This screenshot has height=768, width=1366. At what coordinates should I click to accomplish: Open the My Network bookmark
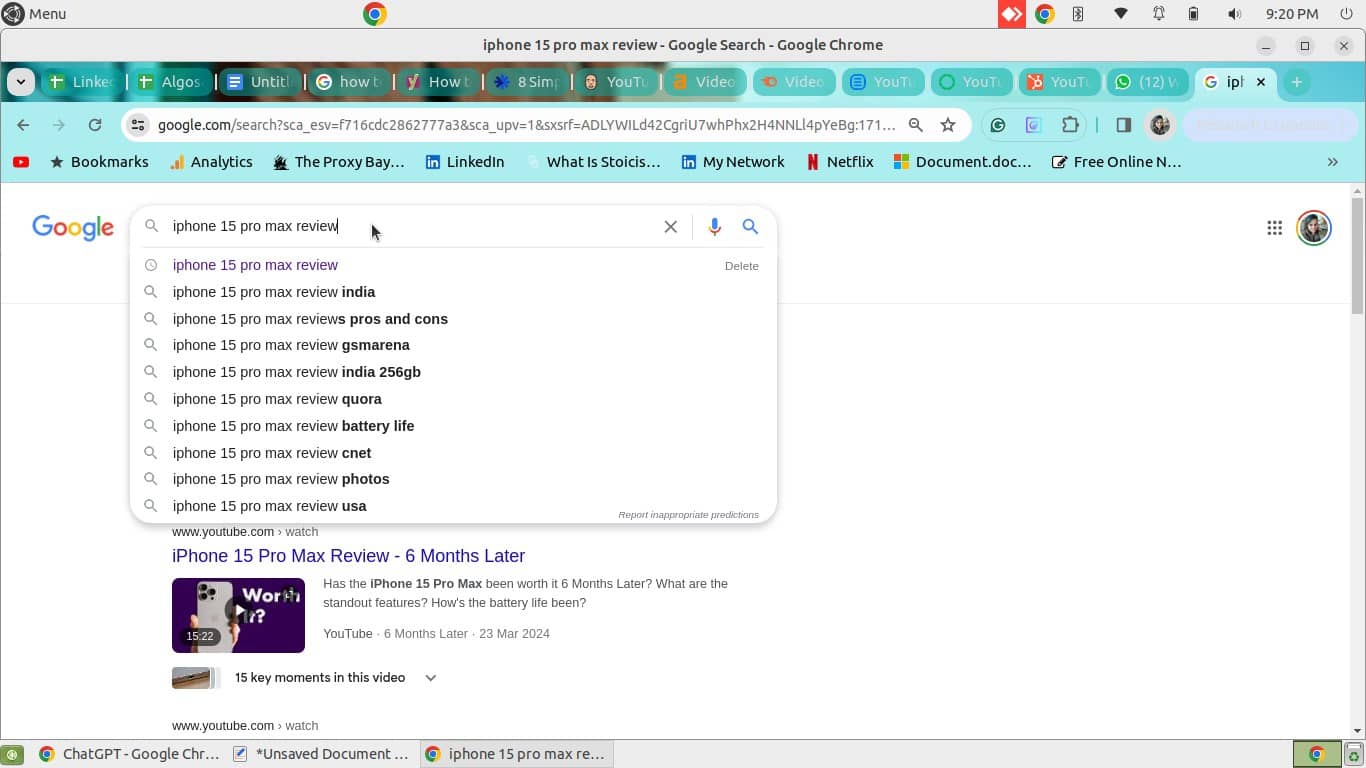[x=733, y=162]
